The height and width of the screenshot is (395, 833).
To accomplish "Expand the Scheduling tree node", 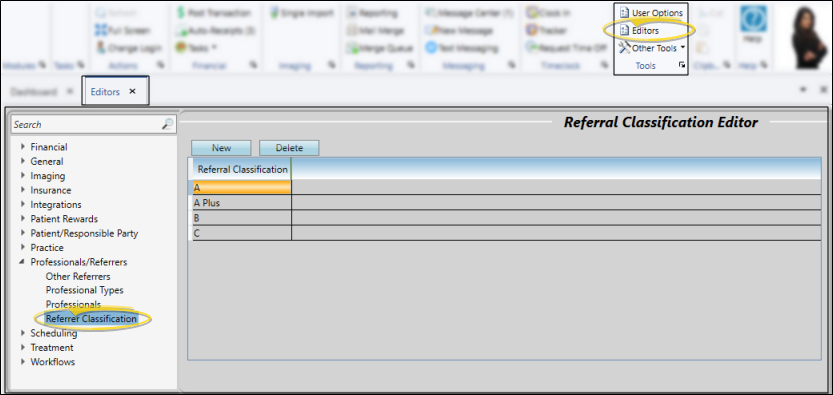I will coord(23,333).
